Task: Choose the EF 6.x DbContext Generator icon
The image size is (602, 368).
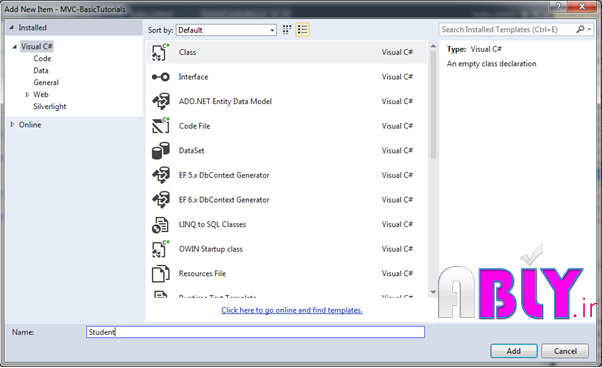Action: click(x=160, y=200)
